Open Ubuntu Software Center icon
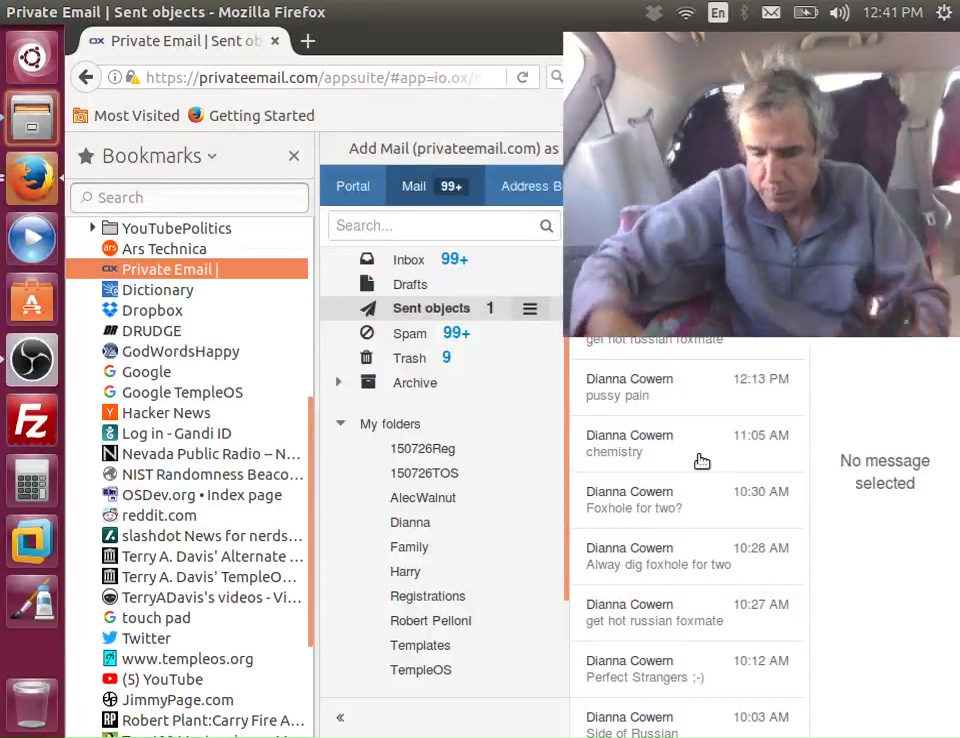This screenshot has height=738, width=960. (x=32, y=299)
